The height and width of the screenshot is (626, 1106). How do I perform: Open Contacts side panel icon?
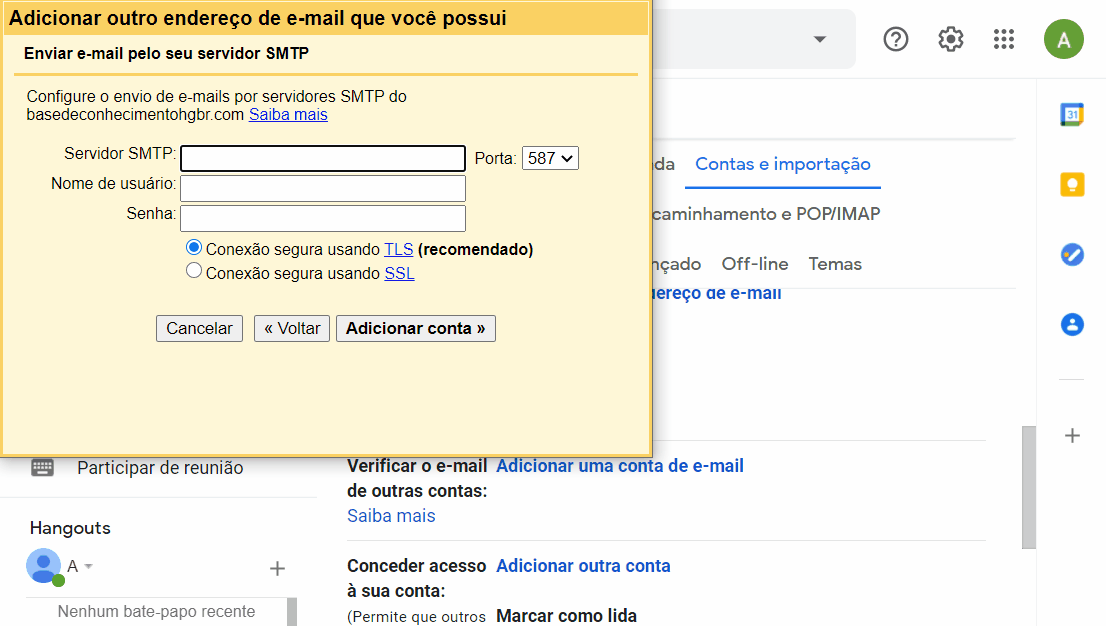point(1071,324)
